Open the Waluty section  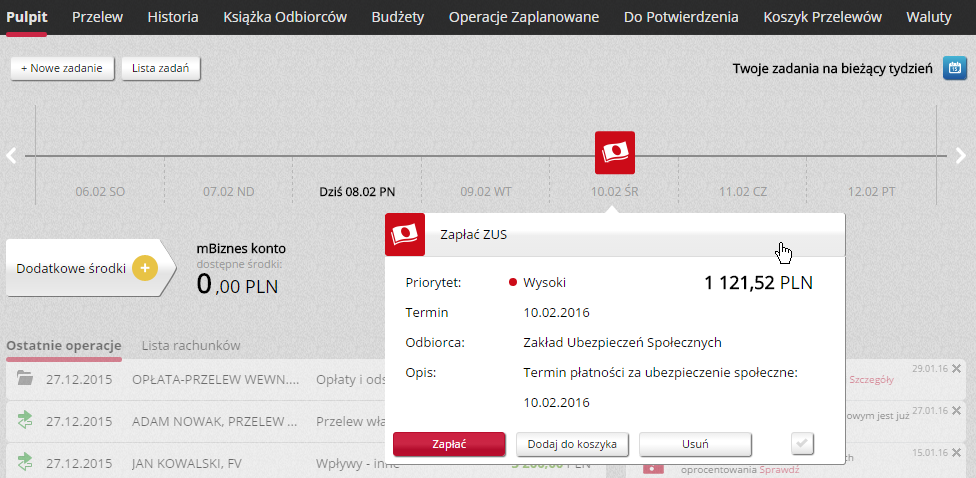[929, 17]
